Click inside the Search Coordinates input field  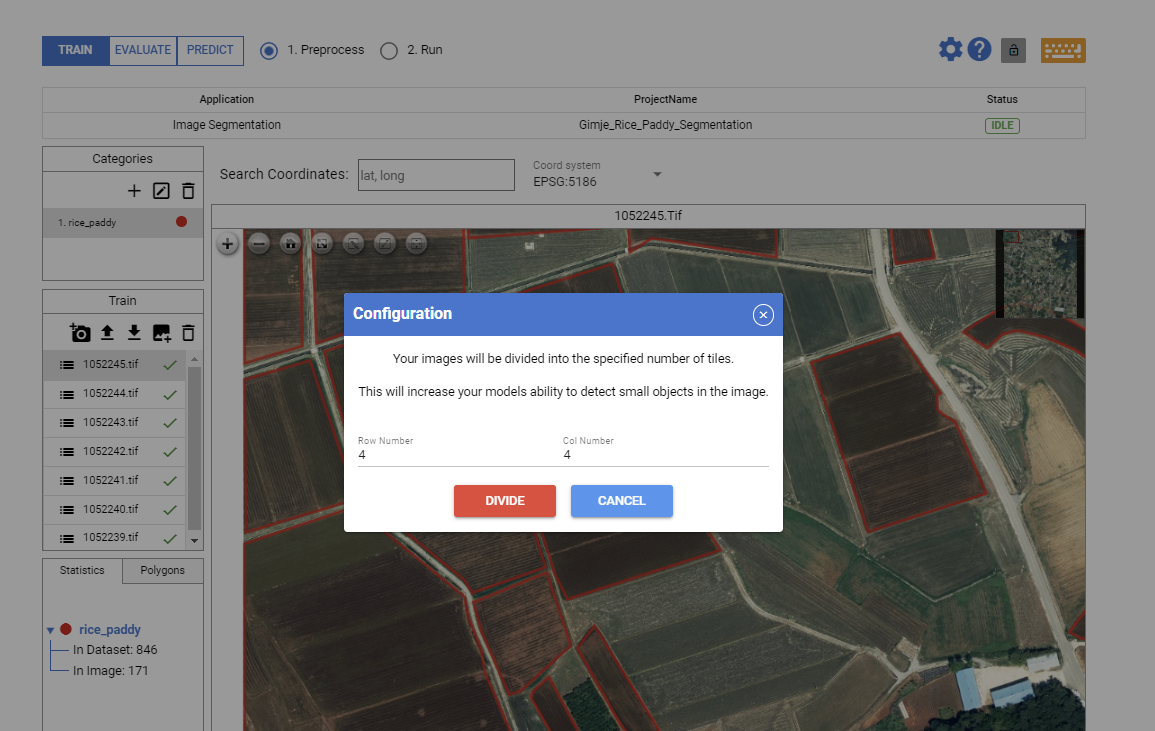(436, 174)
